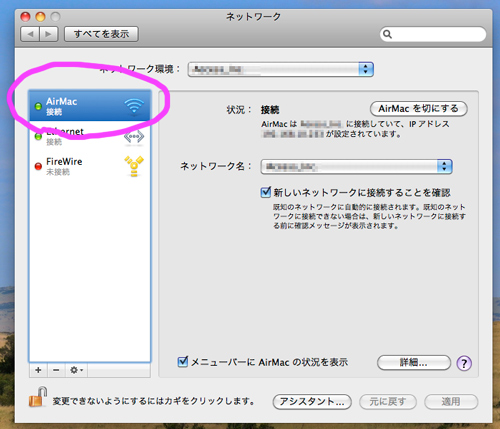Click the Ethernet connection arrows icon
Image resolution: width=500 pixels, height=429 pixels.
click(134, 137)
